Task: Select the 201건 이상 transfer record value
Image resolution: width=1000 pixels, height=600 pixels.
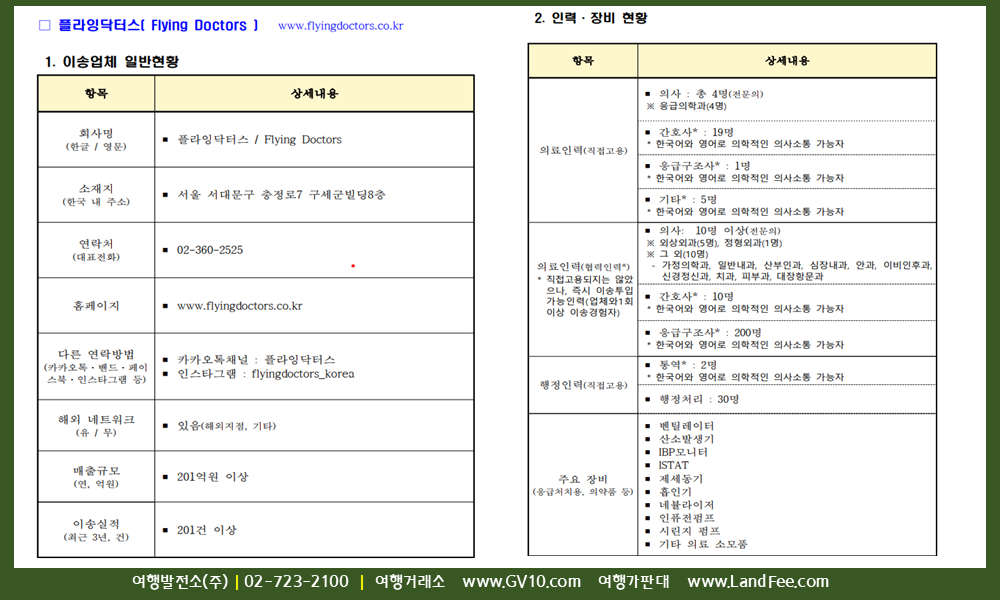Action: [206, 530]
